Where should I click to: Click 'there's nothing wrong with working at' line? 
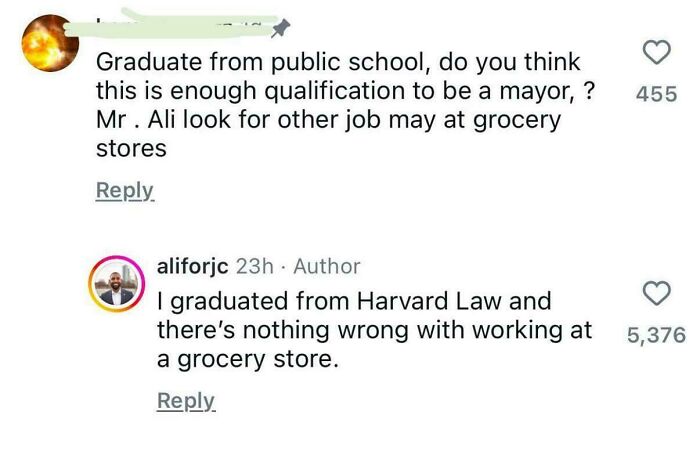coord(374,329)
